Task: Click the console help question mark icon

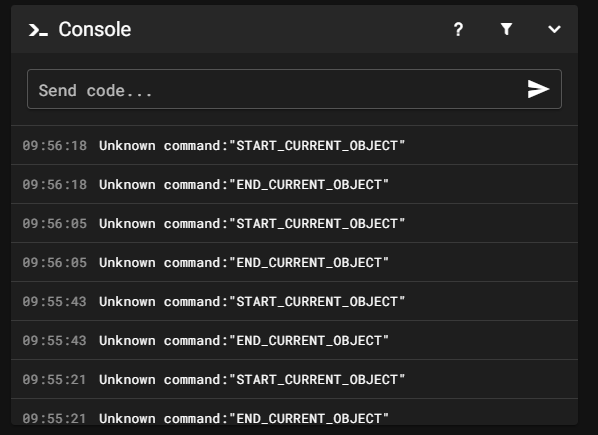Action: point(458,29)
